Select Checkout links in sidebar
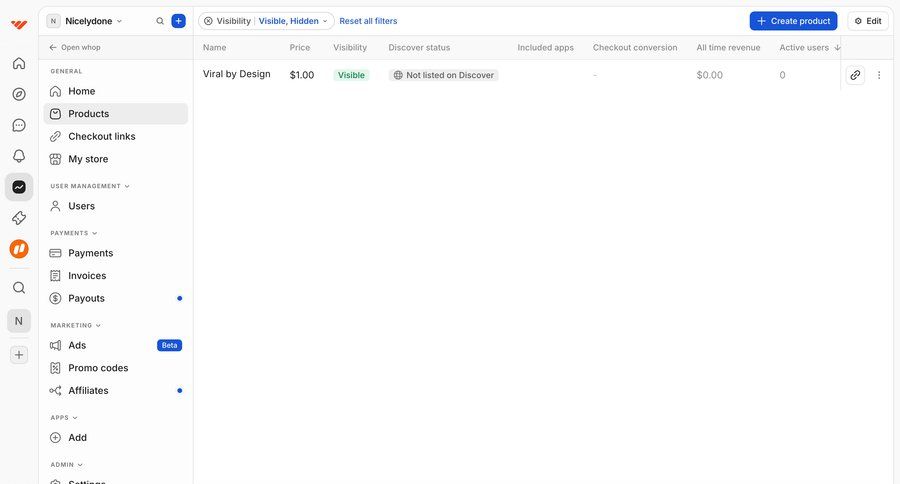Image resolution: width=900 pixels, height=484 pixels. (x=101, y=136)
